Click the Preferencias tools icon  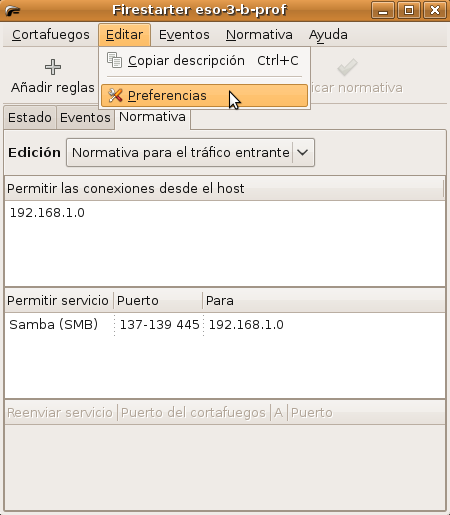click(x=115, y=95)
